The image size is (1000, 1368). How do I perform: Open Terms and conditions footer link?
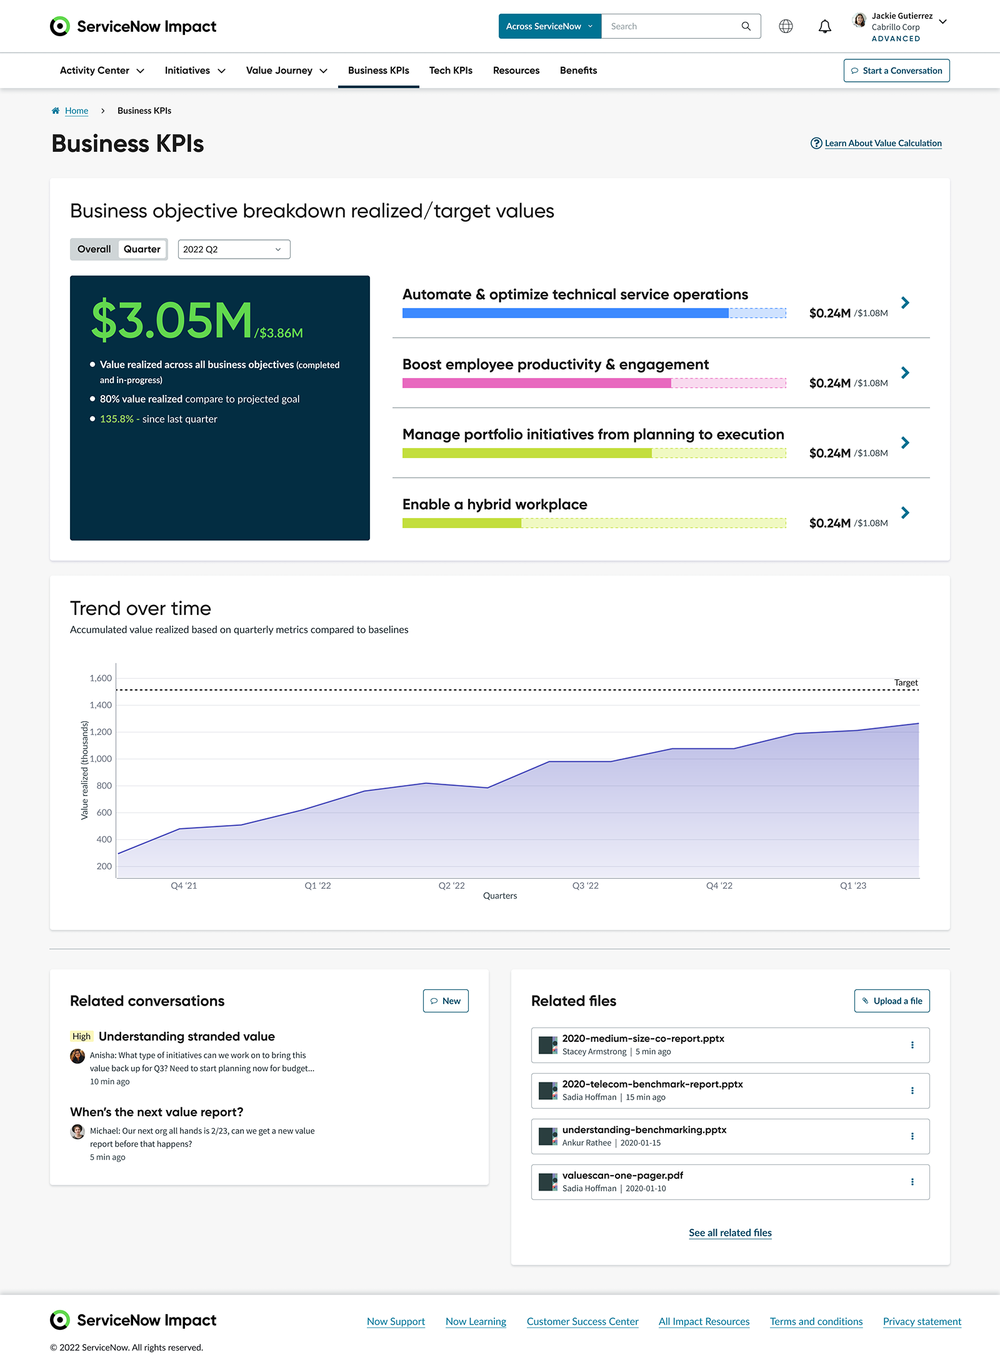tap(816, 1322)
